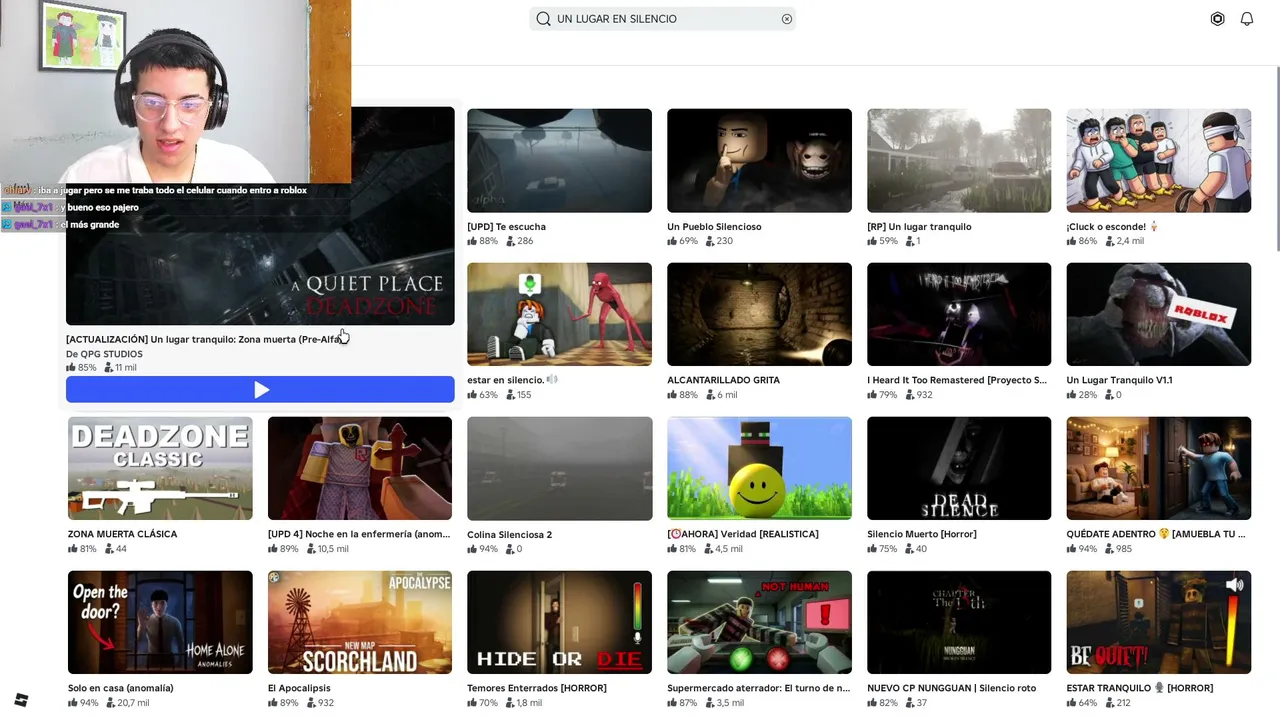Open the Home Alone Anomalies thumbnail
This screenshot has height=720, width=1280.
coord(160,622)
